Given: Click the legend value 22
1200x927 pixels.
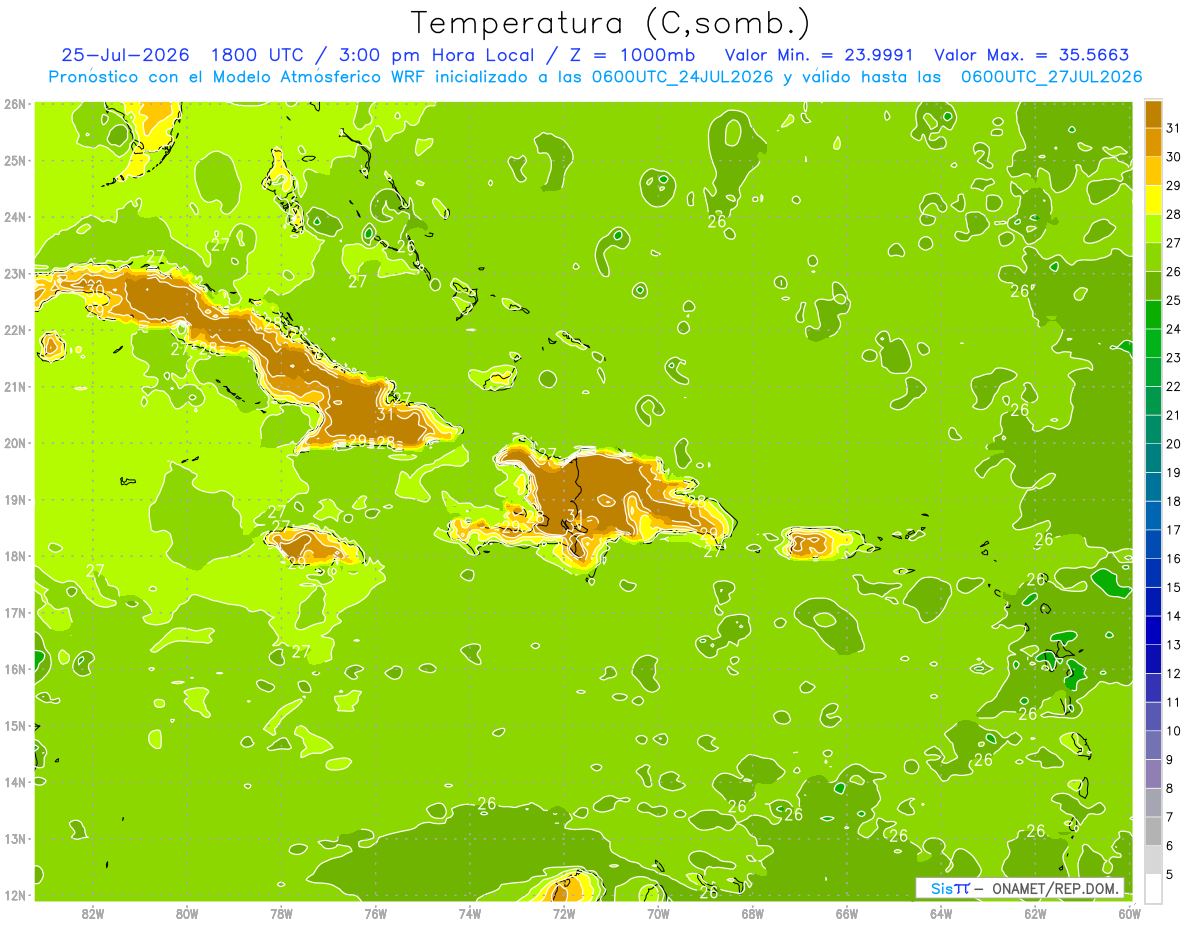Looking at the screenshot, I should coord(1173,386).
